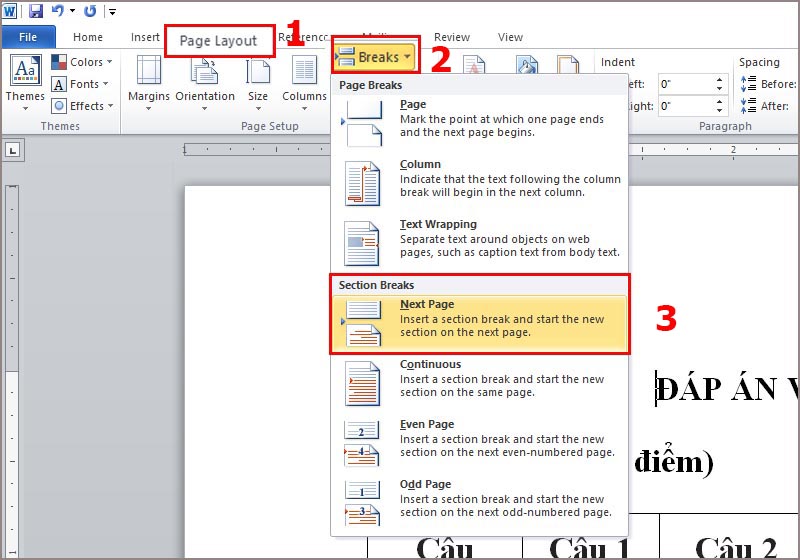Screen dimensions: 800x560
Task: Select Continuous section break
Action: click(479, 384)
